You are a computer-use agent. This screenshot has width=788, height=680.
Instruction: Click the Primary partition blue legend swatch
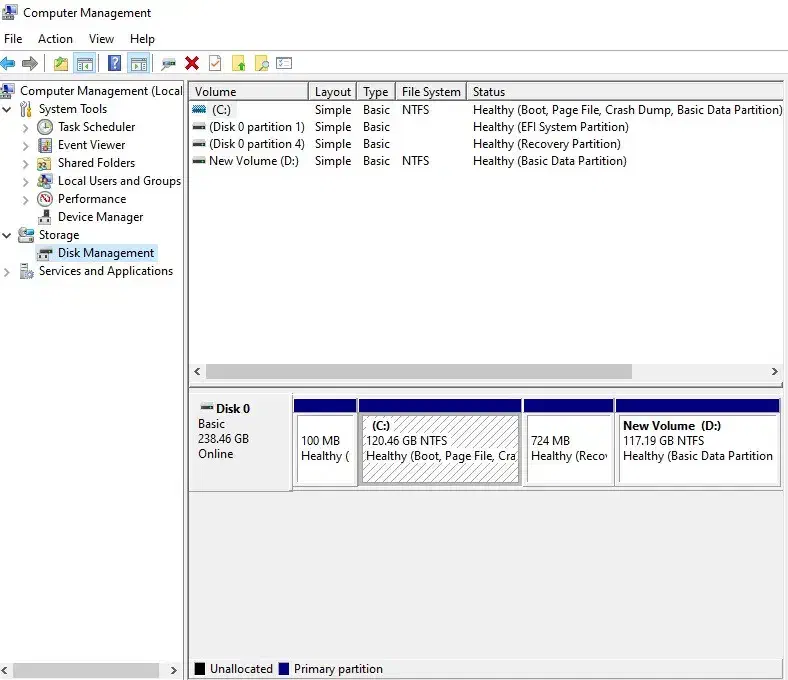pos(284,669)
